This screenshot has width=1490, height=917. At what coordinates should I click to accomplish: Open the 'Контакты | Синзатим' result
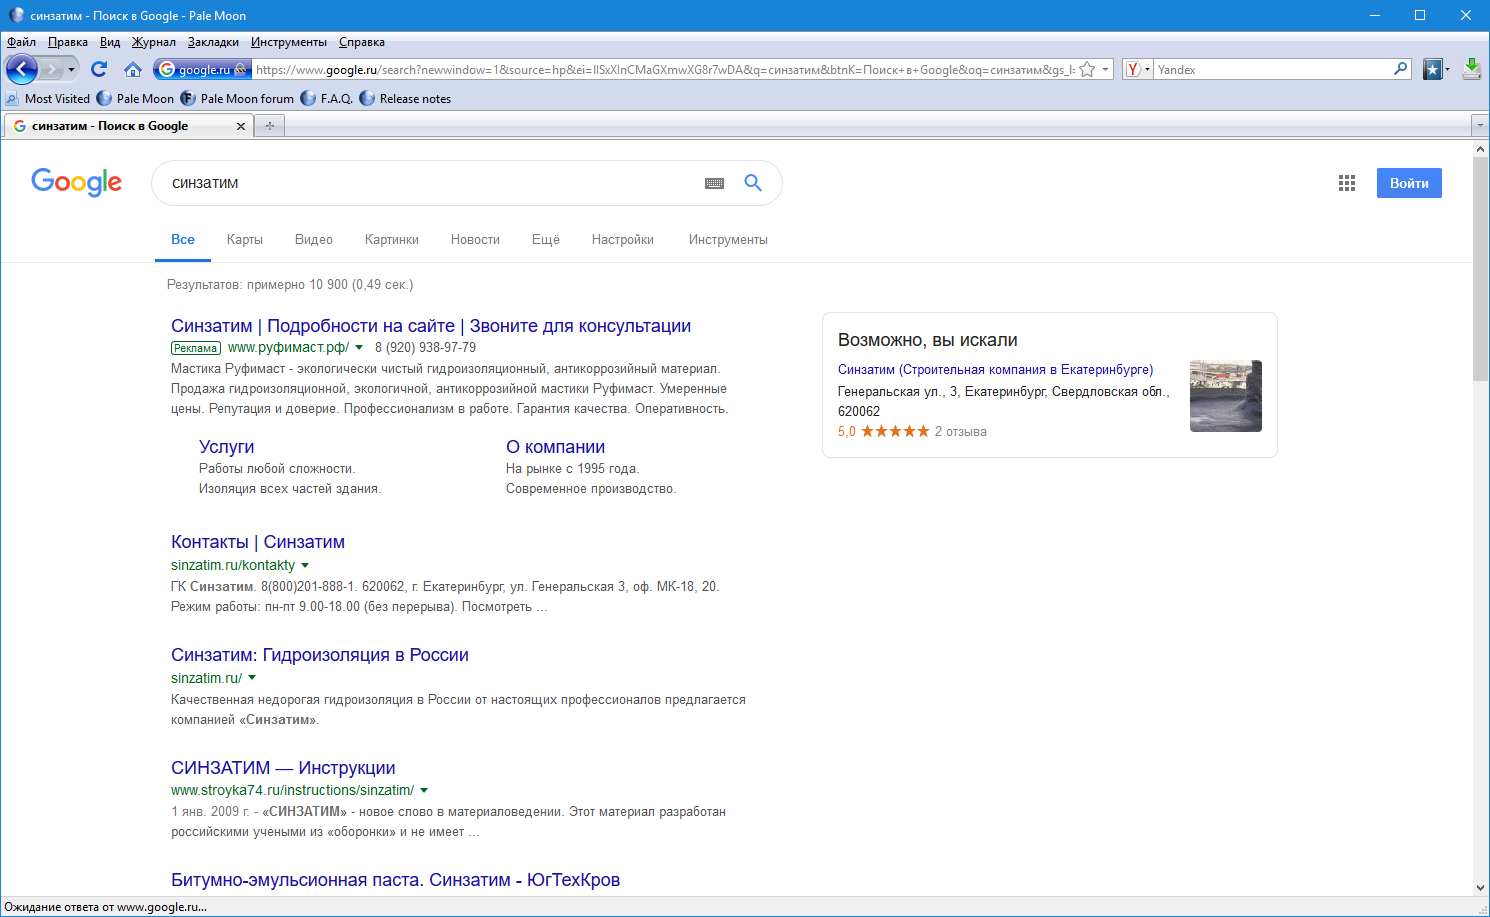[x=258, y=542]
